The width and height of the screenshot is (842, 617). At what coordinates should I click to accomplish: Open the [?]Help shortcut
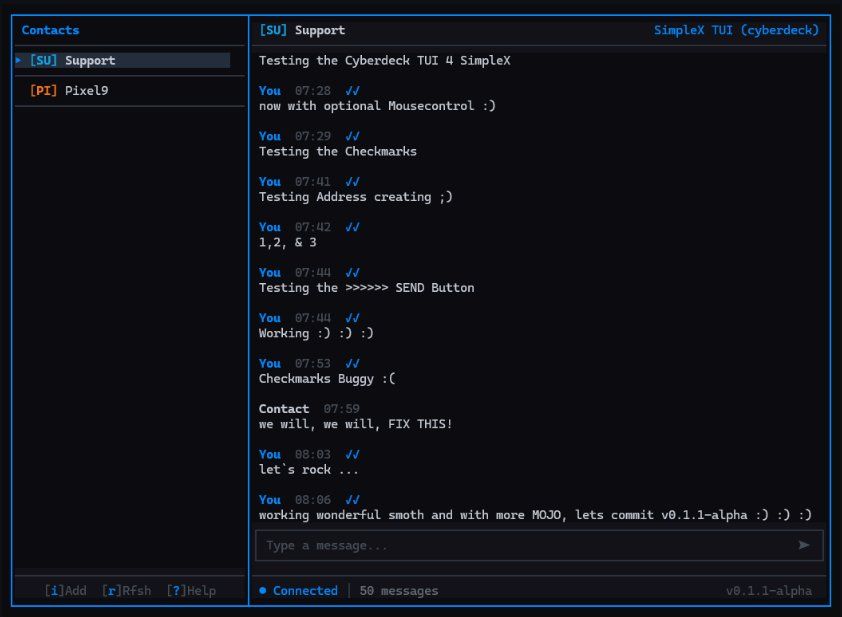click(191, 591)
